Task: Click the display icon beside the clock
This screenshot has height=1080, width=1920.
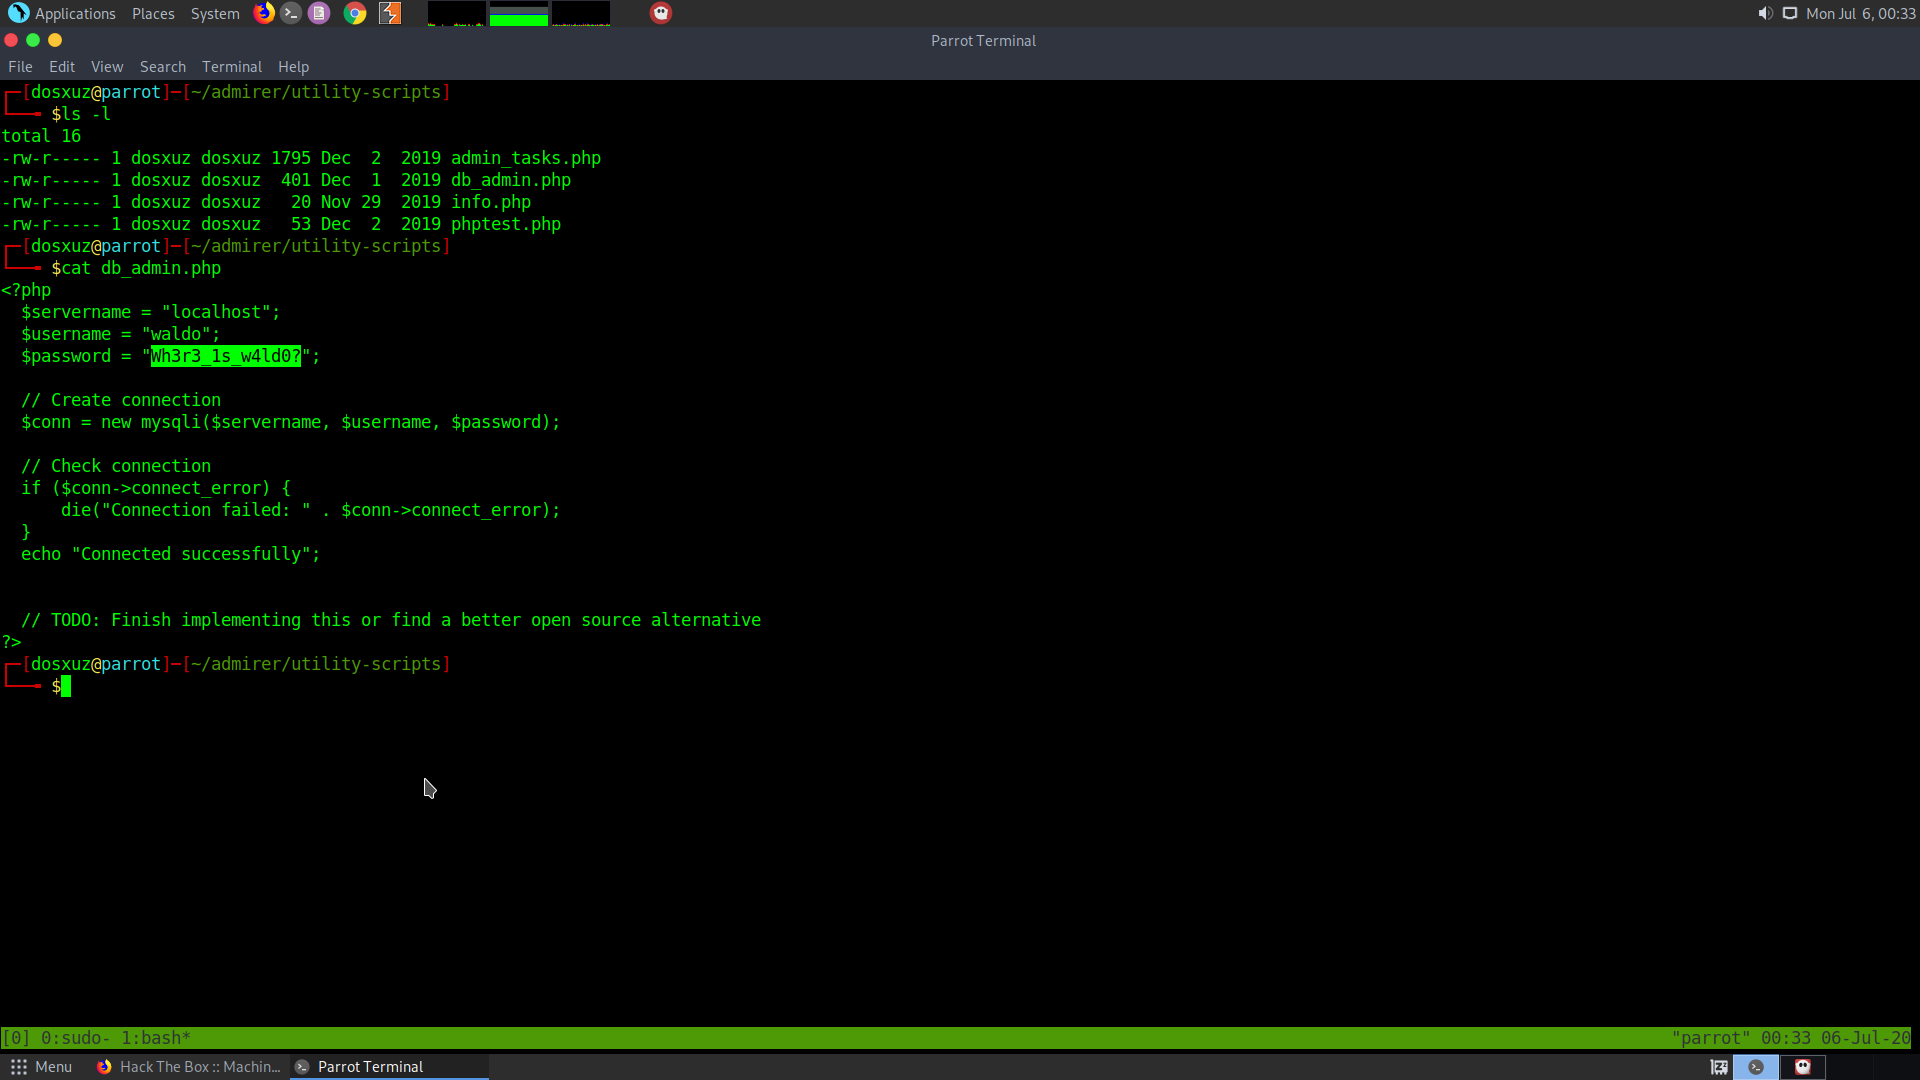Action: (x=1790, y=13)
